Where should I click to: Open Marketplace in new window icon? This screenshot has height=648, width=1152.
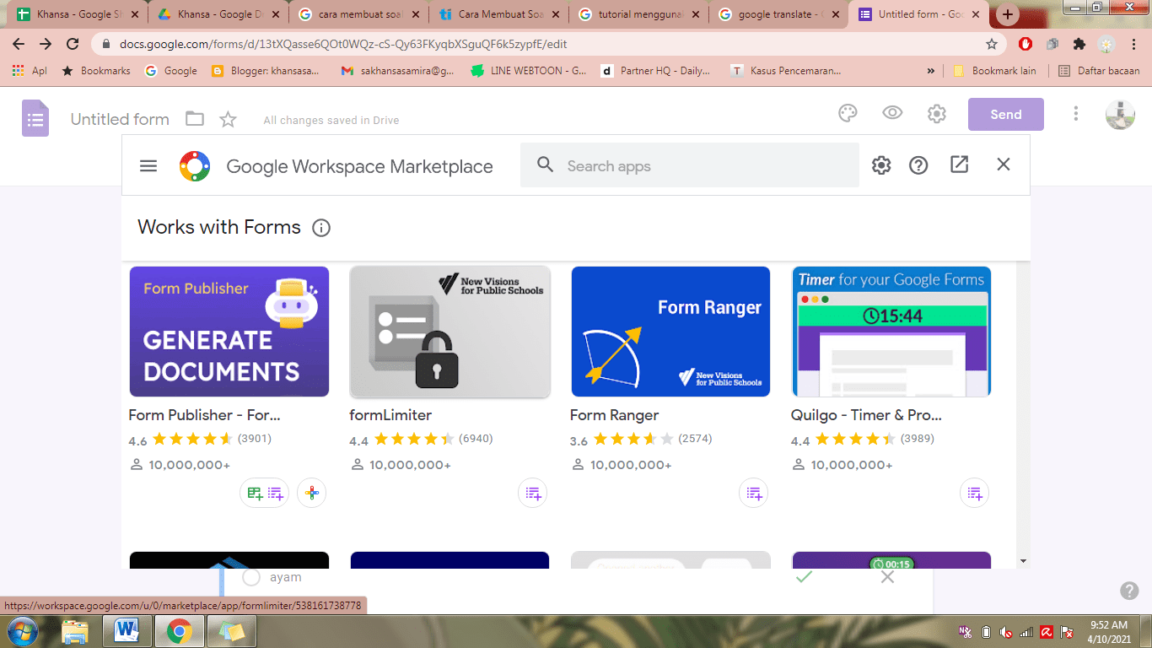[959, 165]
